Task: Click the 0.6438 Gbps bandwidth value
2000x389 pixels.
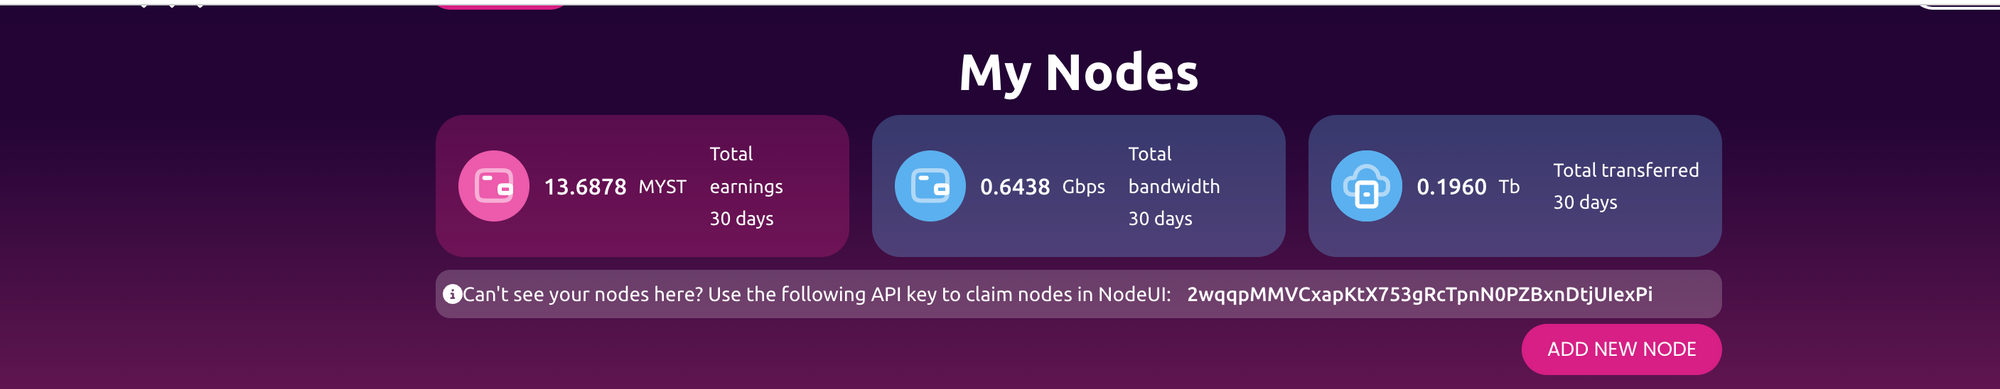Action: [1015, 187]
